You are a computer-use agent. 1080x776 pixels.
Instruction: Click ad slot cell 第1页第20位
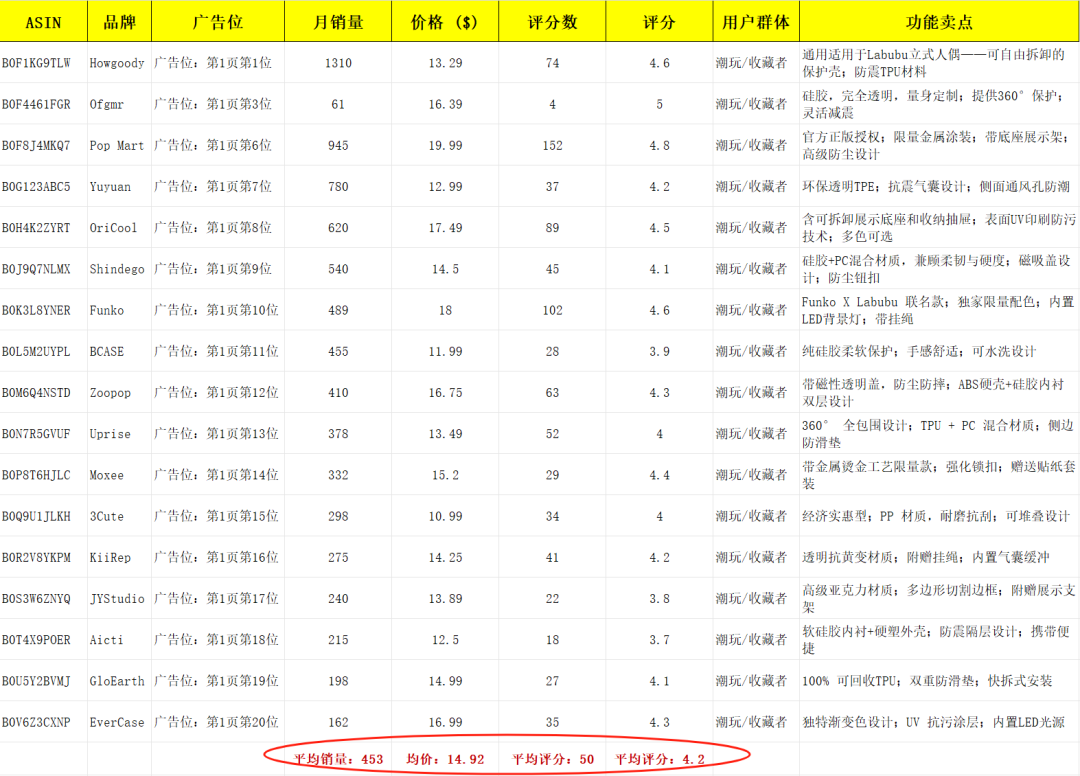216,722
